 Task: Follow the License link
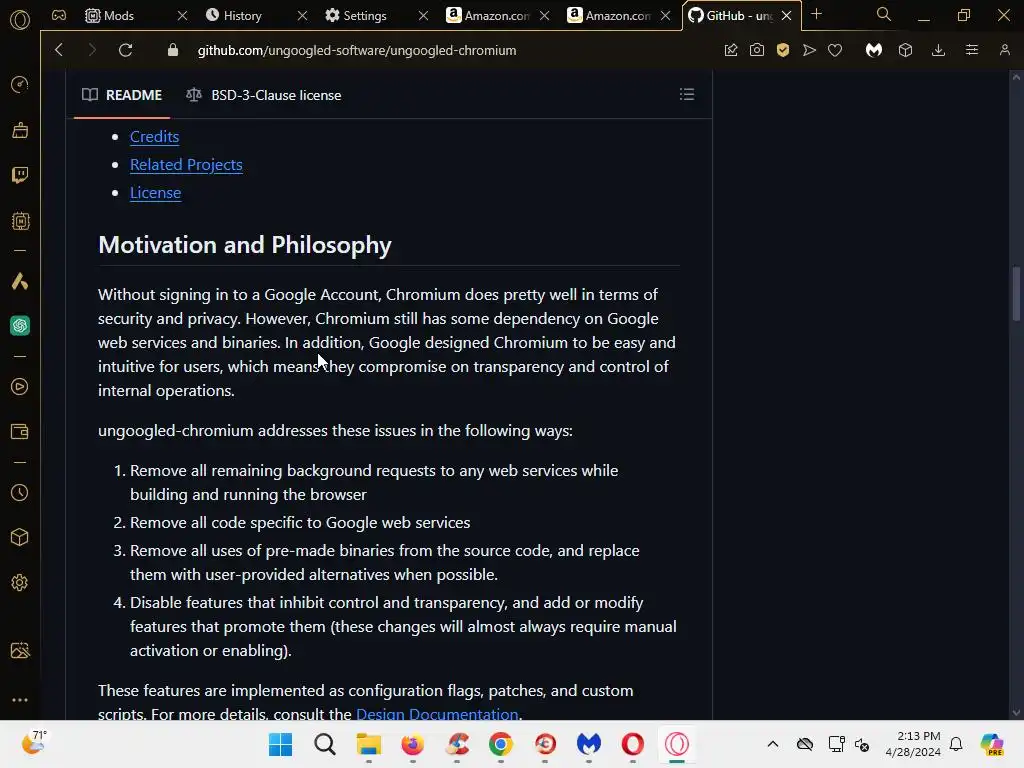pos(155,193)
